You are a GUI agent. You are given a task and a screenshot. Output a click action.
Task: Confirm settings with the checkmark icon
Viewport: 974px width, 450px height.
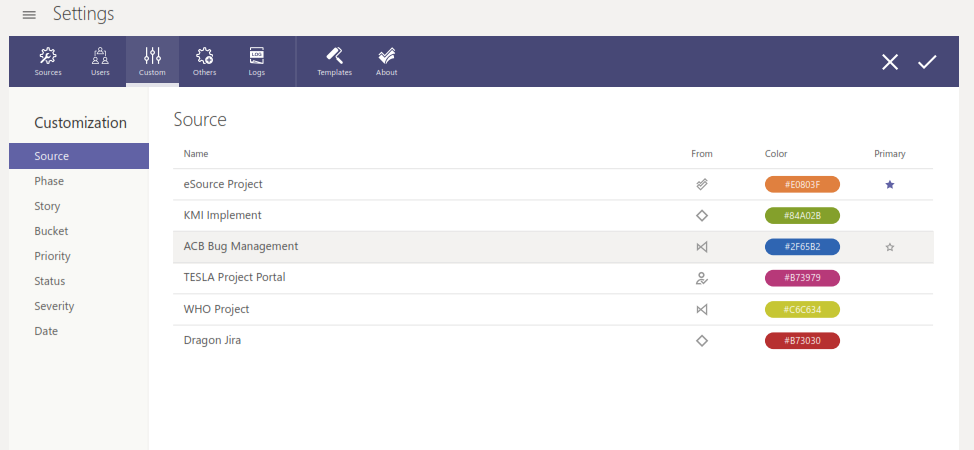point(927,62)
